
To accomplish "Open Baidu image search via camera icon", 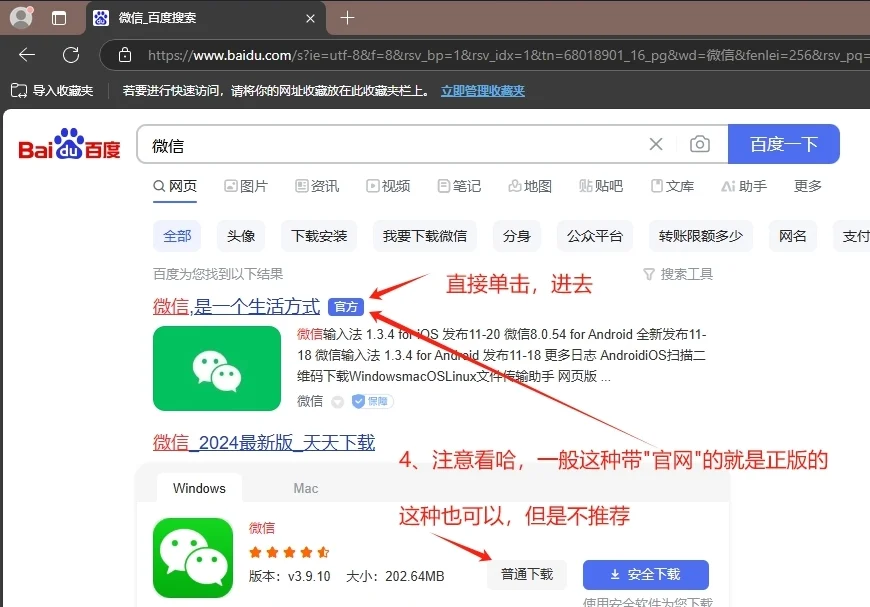I will 700,144.
